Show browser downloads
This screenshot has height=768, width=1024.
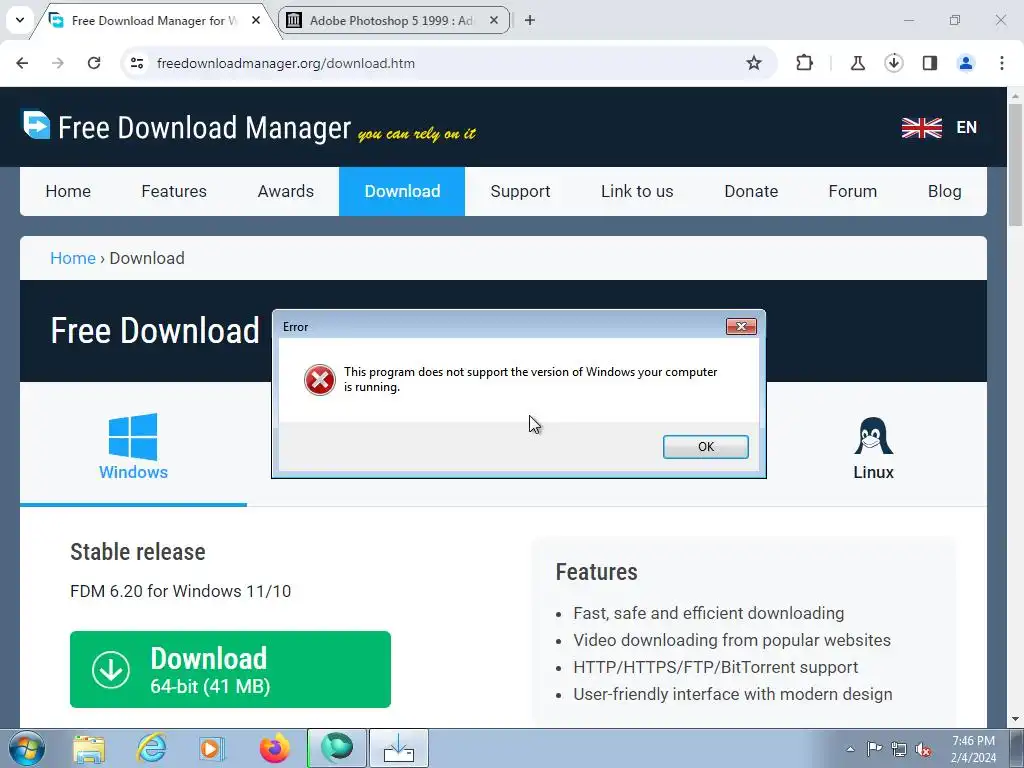[893, 63]
